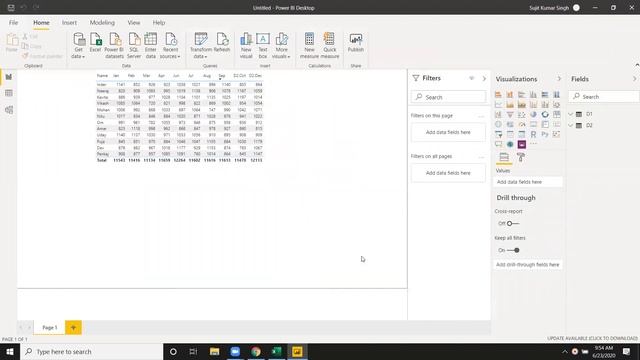Select the Pie chart visual
Screen dimensions: 640x360
click(x=533, y=114)
